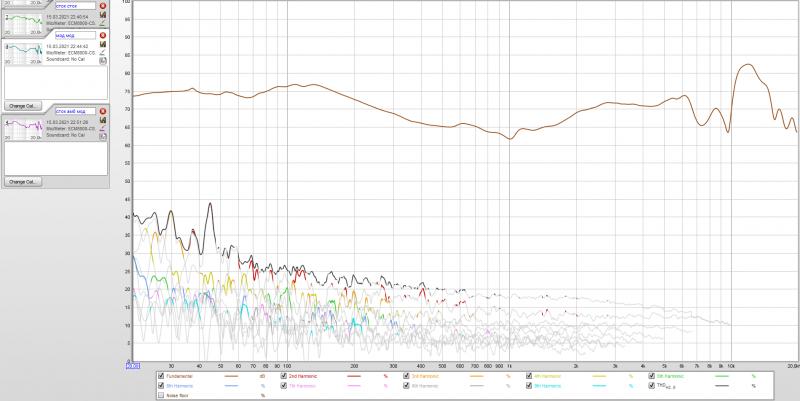This screenshot has height=401, width=800.
Task: Open notes icon on "стох виб мид" panel
Action: click(102, 137)
